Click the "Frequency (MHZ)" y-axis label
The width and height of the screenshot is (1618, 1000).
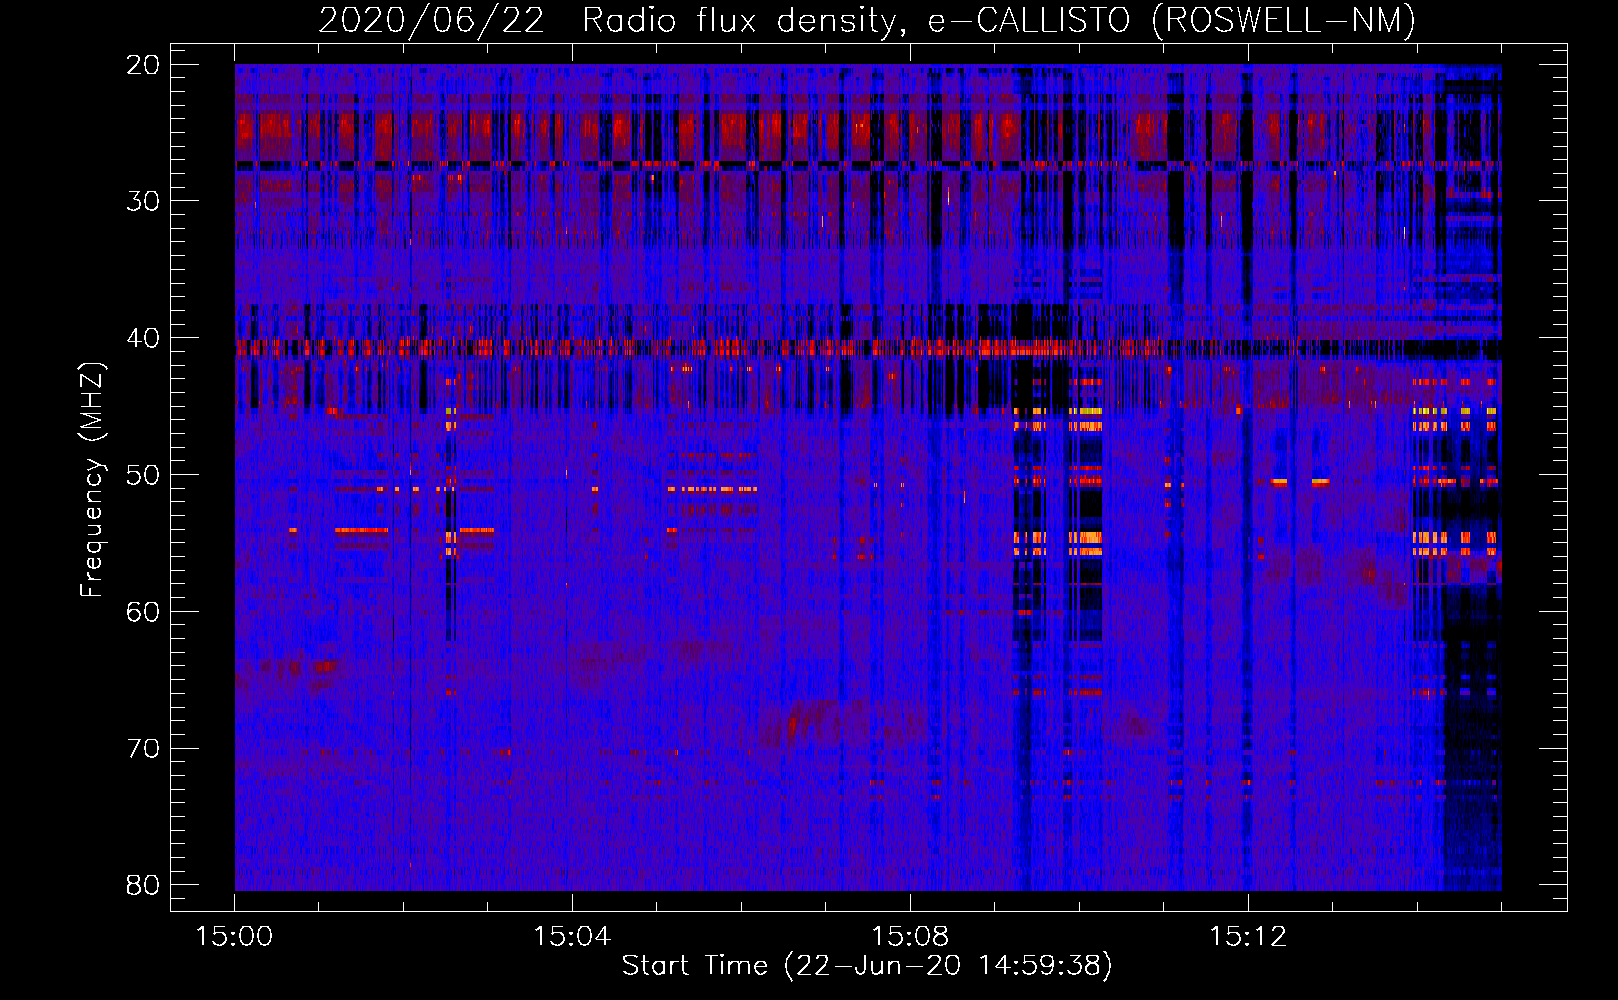(92, 480)
